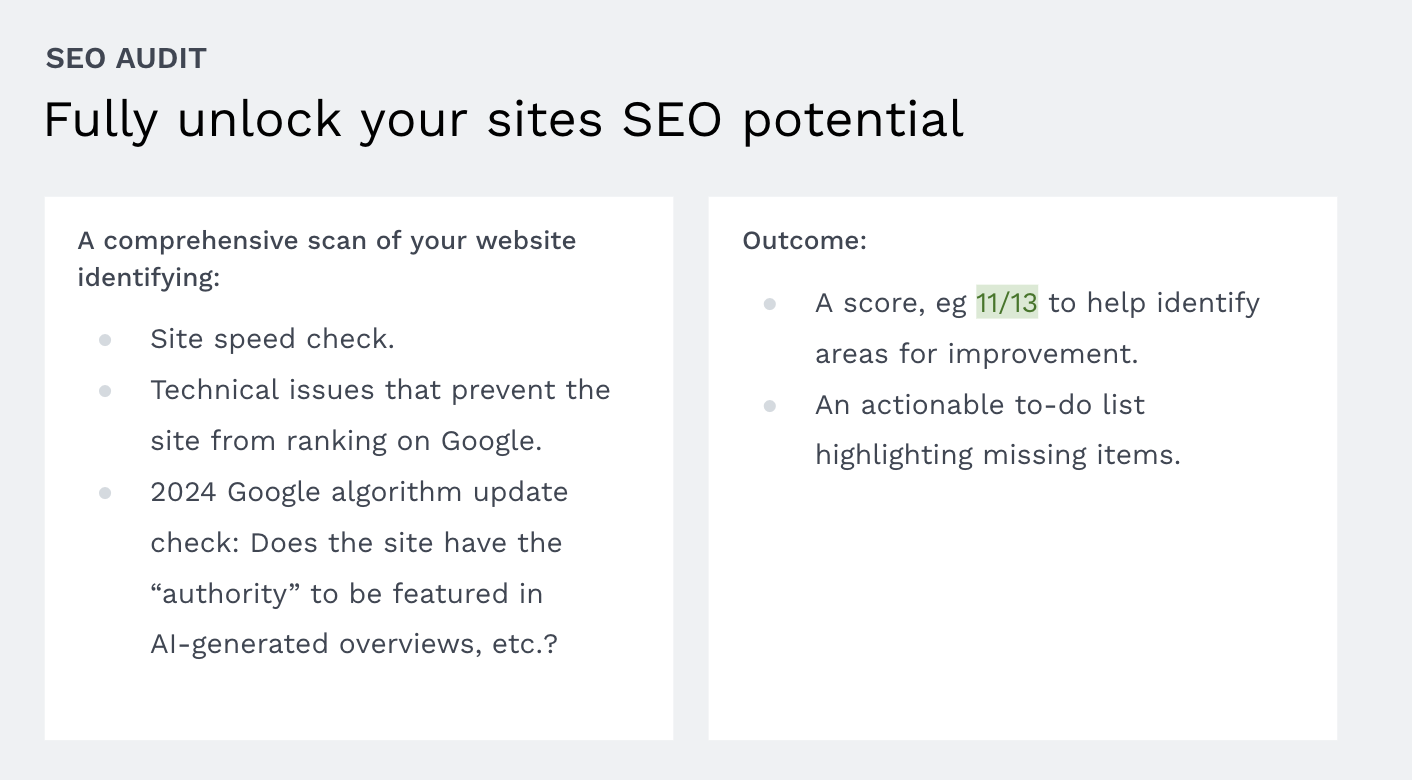
Task: Click the "site from ranking on Google." line
Action: [x=346, y=441]
